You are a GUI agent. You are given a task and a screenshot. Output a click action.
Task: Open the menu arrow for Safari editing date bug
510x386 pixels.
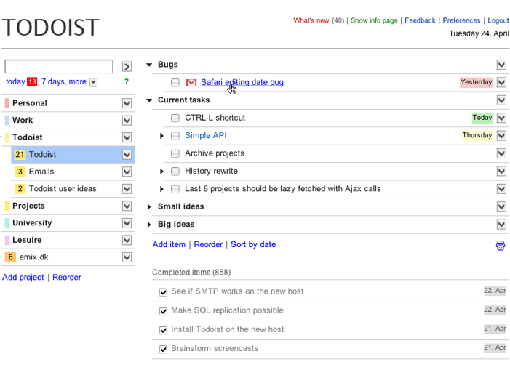point(501,82)
